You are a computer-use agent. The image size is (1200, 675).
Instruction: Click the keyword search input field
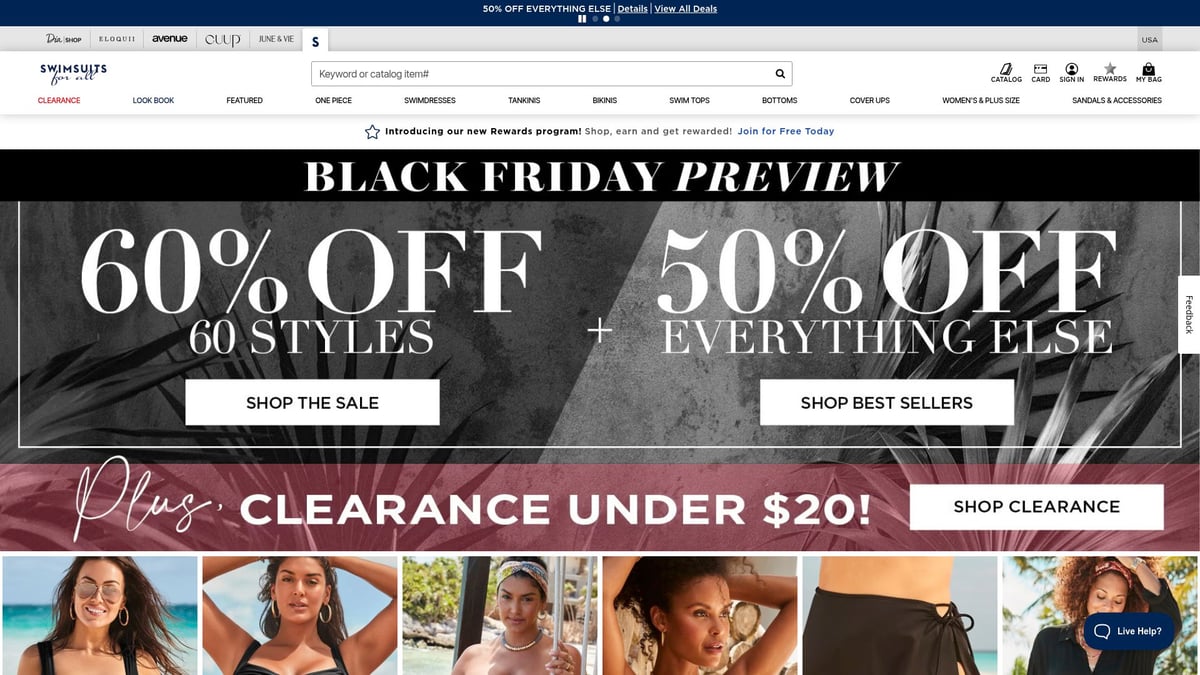[x=541, y=74]
